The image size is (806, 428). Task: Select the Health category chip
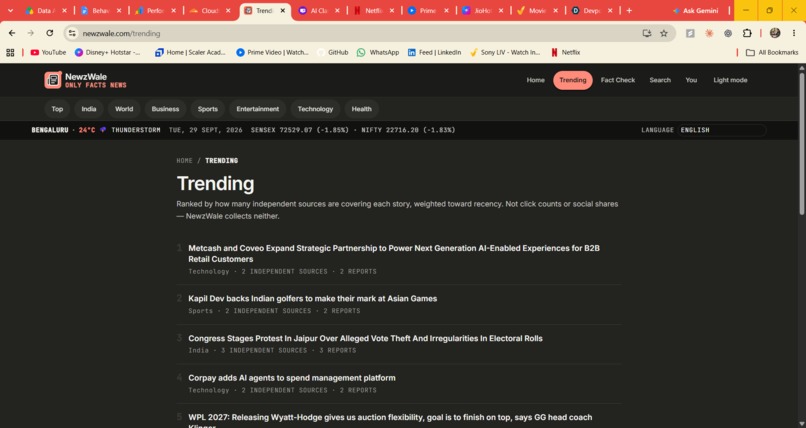pyautogui.click(x=361, y=109)
